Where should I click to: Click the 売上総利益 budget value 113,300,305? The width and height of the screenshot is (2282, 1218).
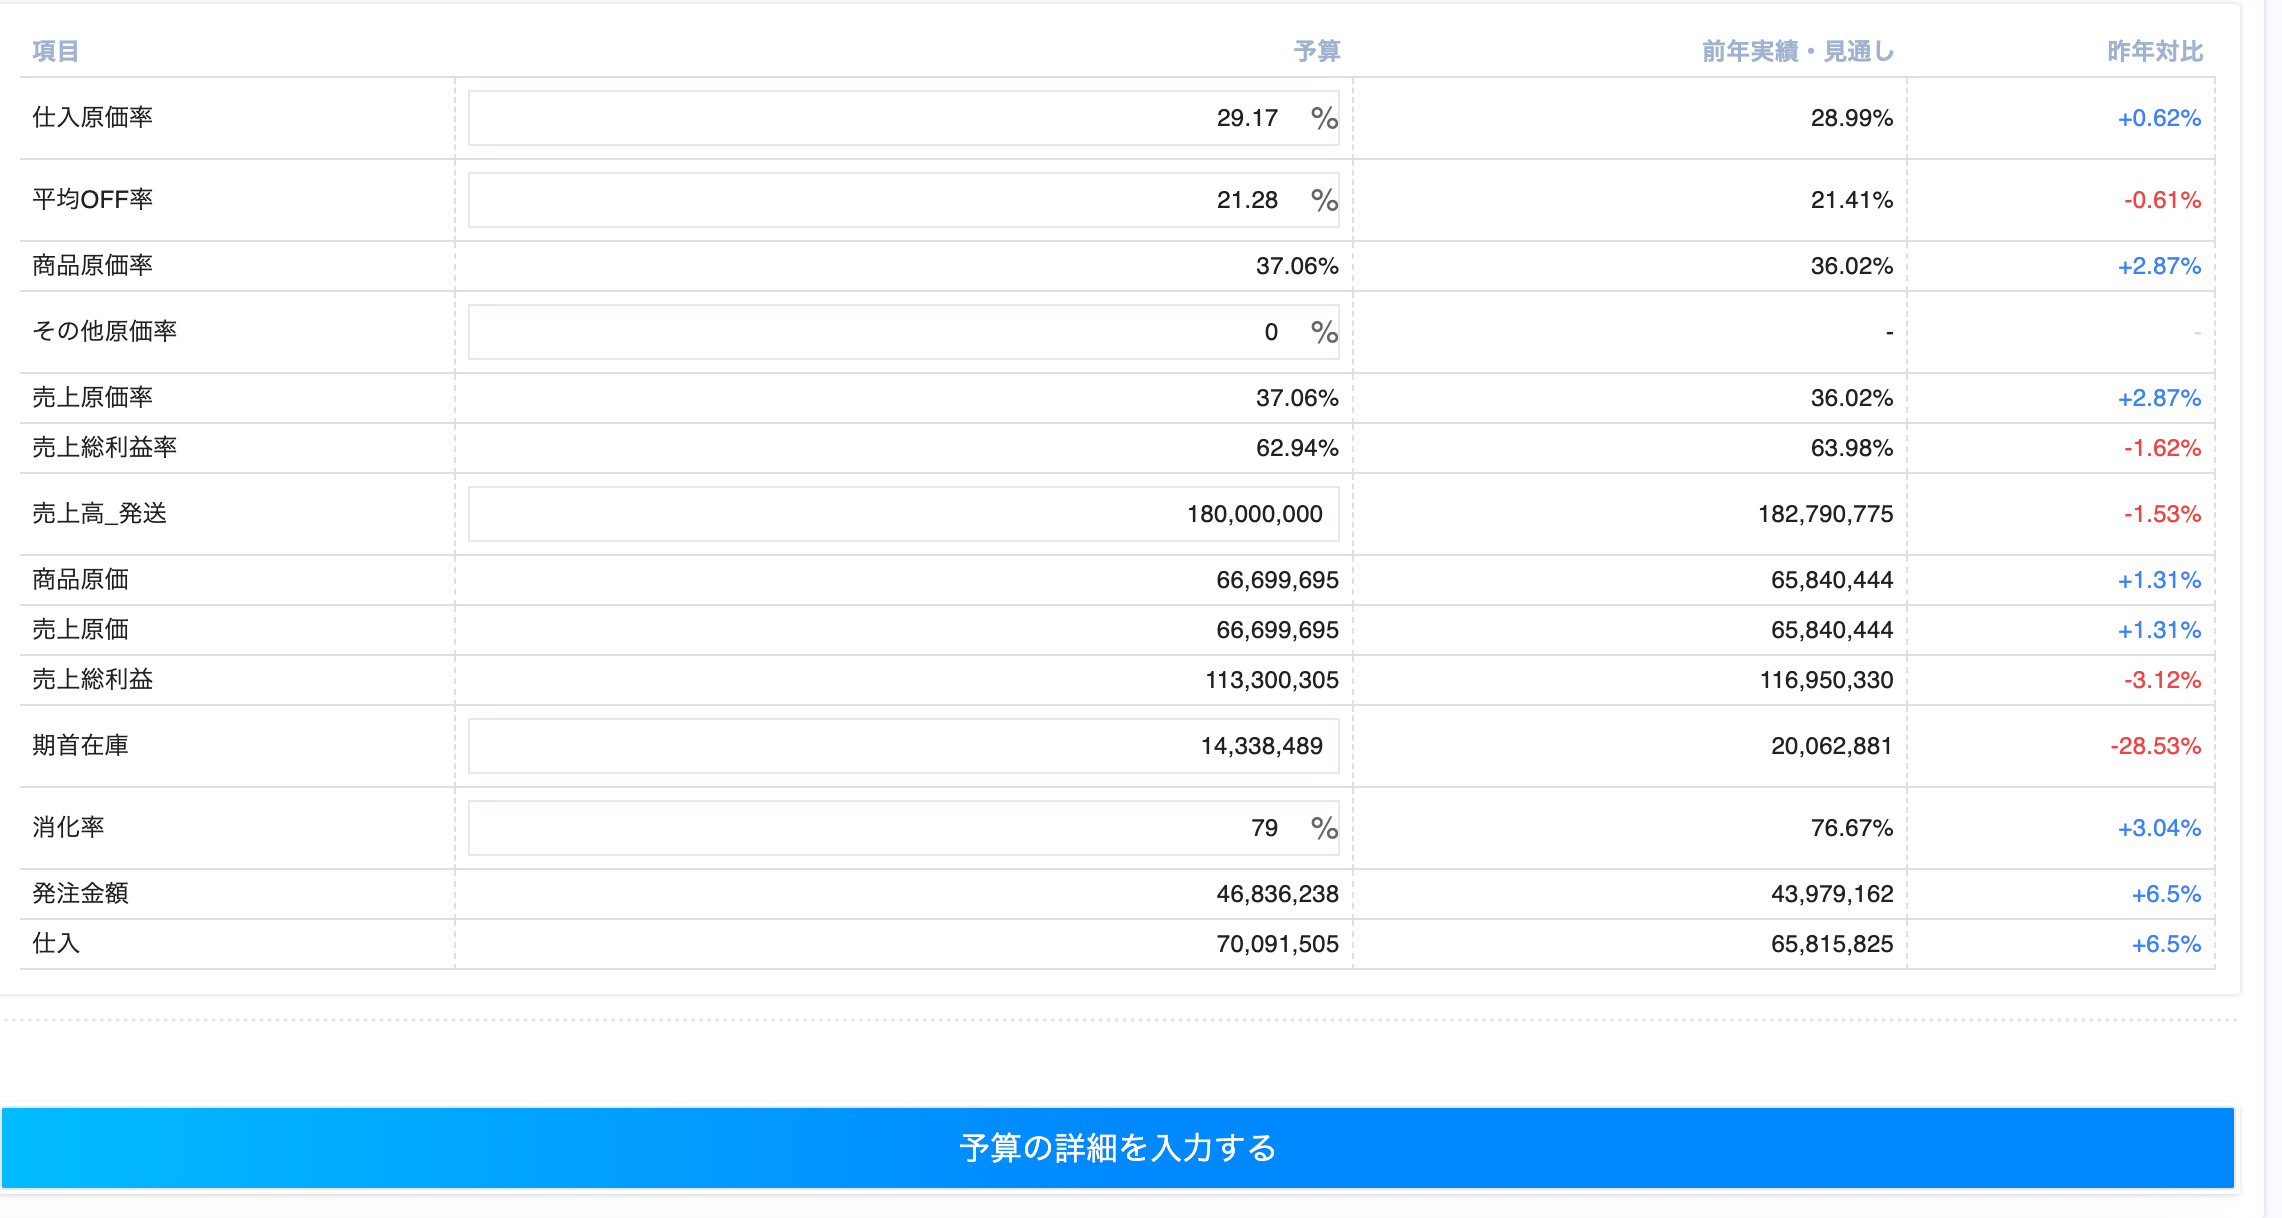click(x=1271, y=680)
